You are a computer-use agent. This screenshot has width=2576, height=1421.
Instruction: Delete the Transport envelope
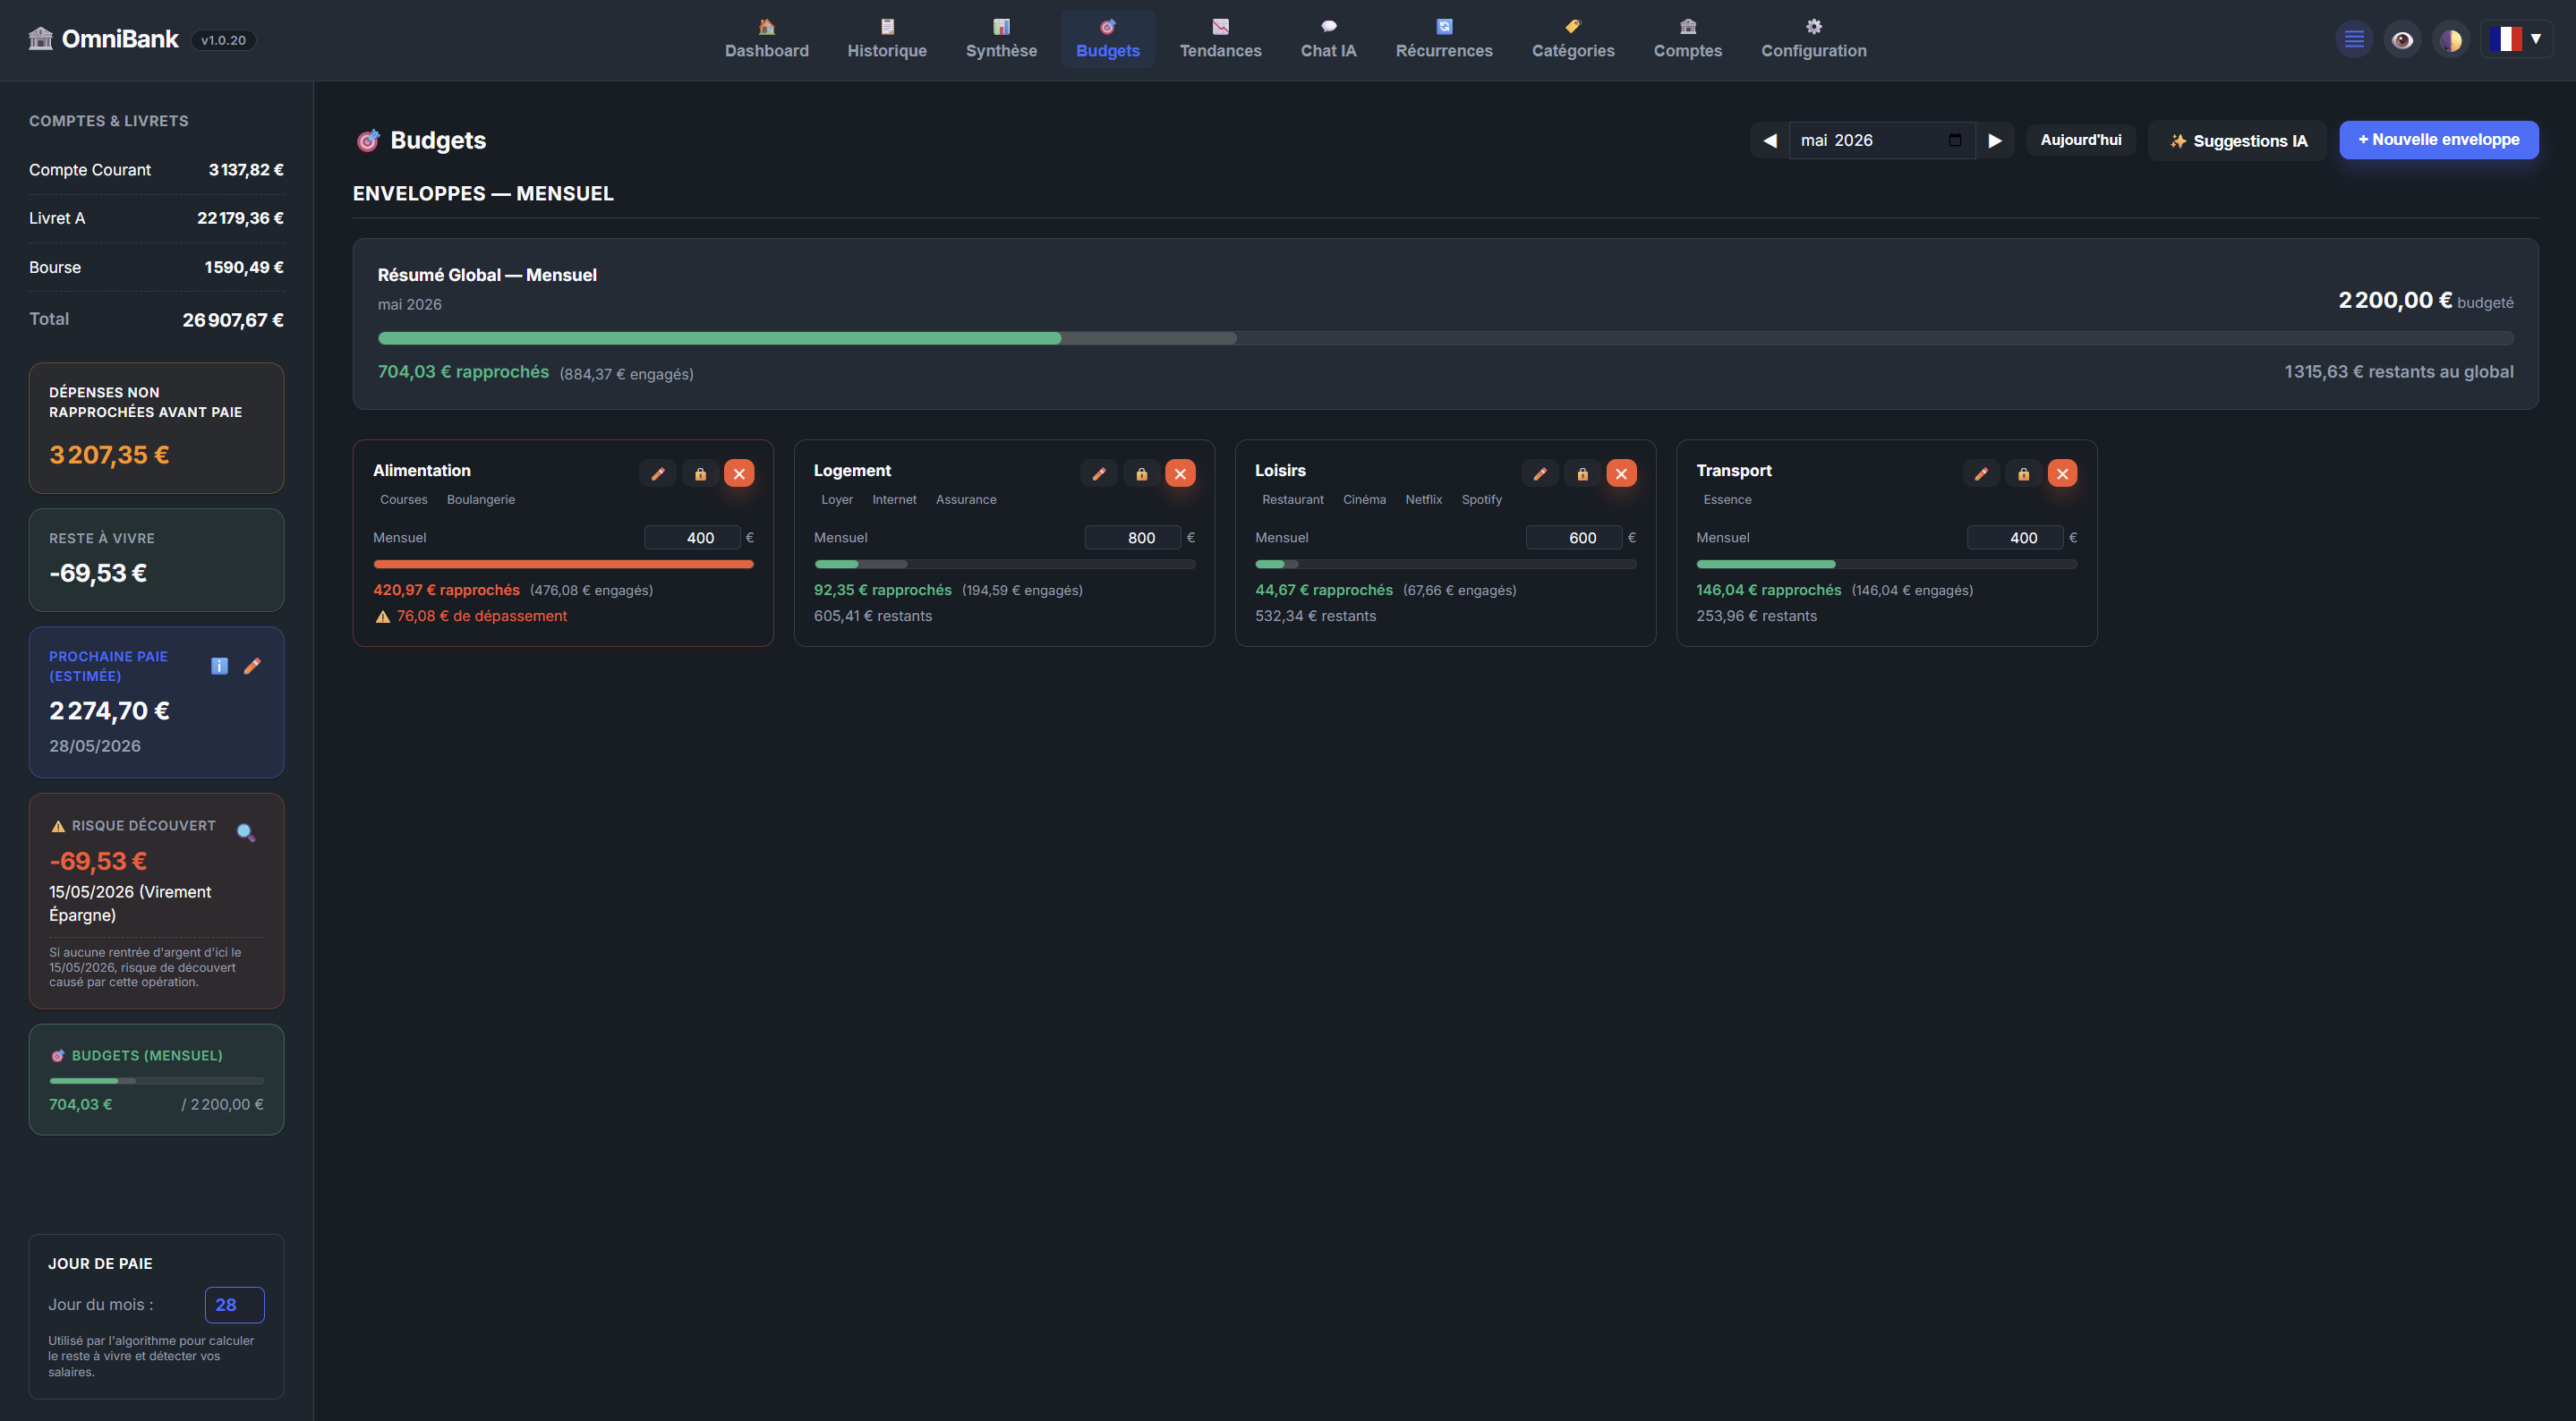(x=2062, y=473)
